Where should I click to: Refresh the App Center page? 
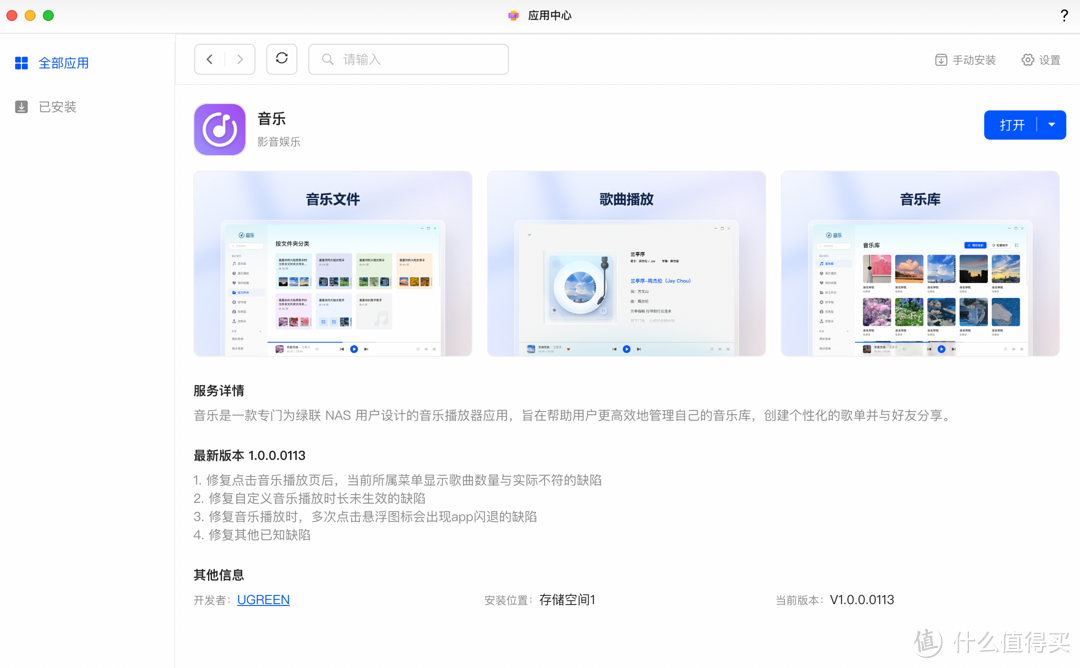click(x=281, y=59)
